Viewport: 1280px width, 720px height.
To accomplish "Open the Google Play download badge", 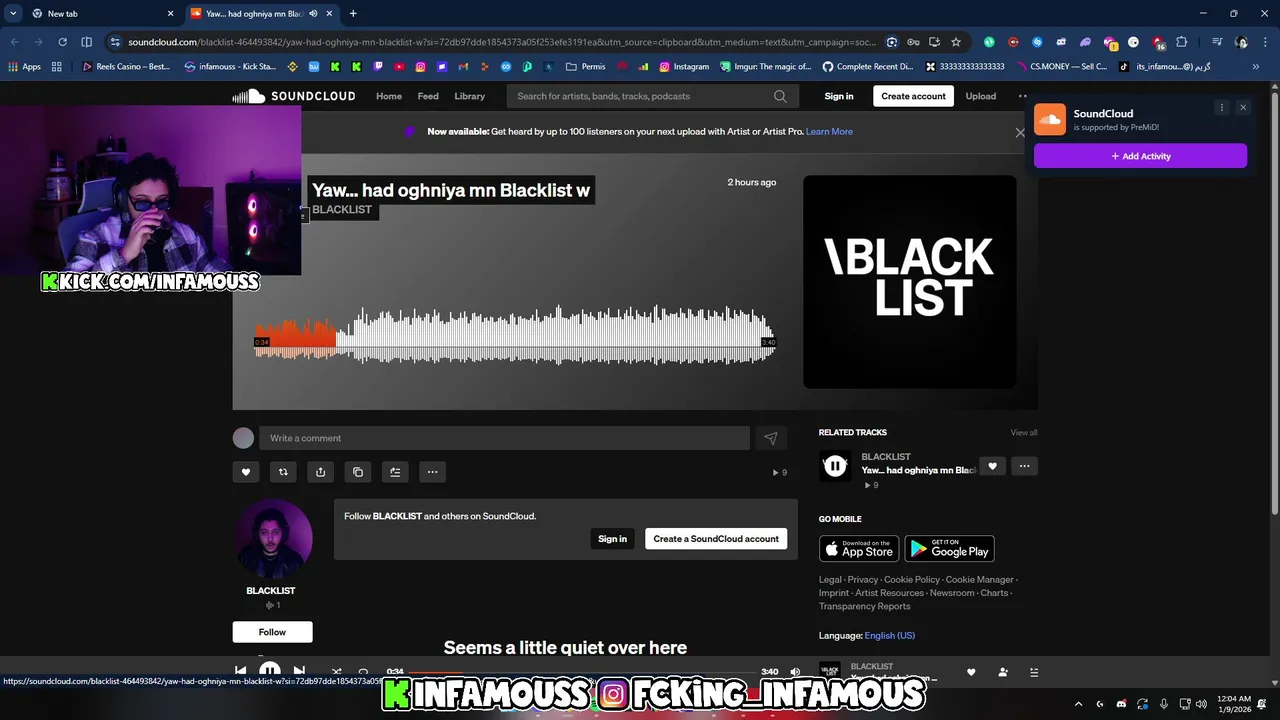I will [x=949, y=549].
